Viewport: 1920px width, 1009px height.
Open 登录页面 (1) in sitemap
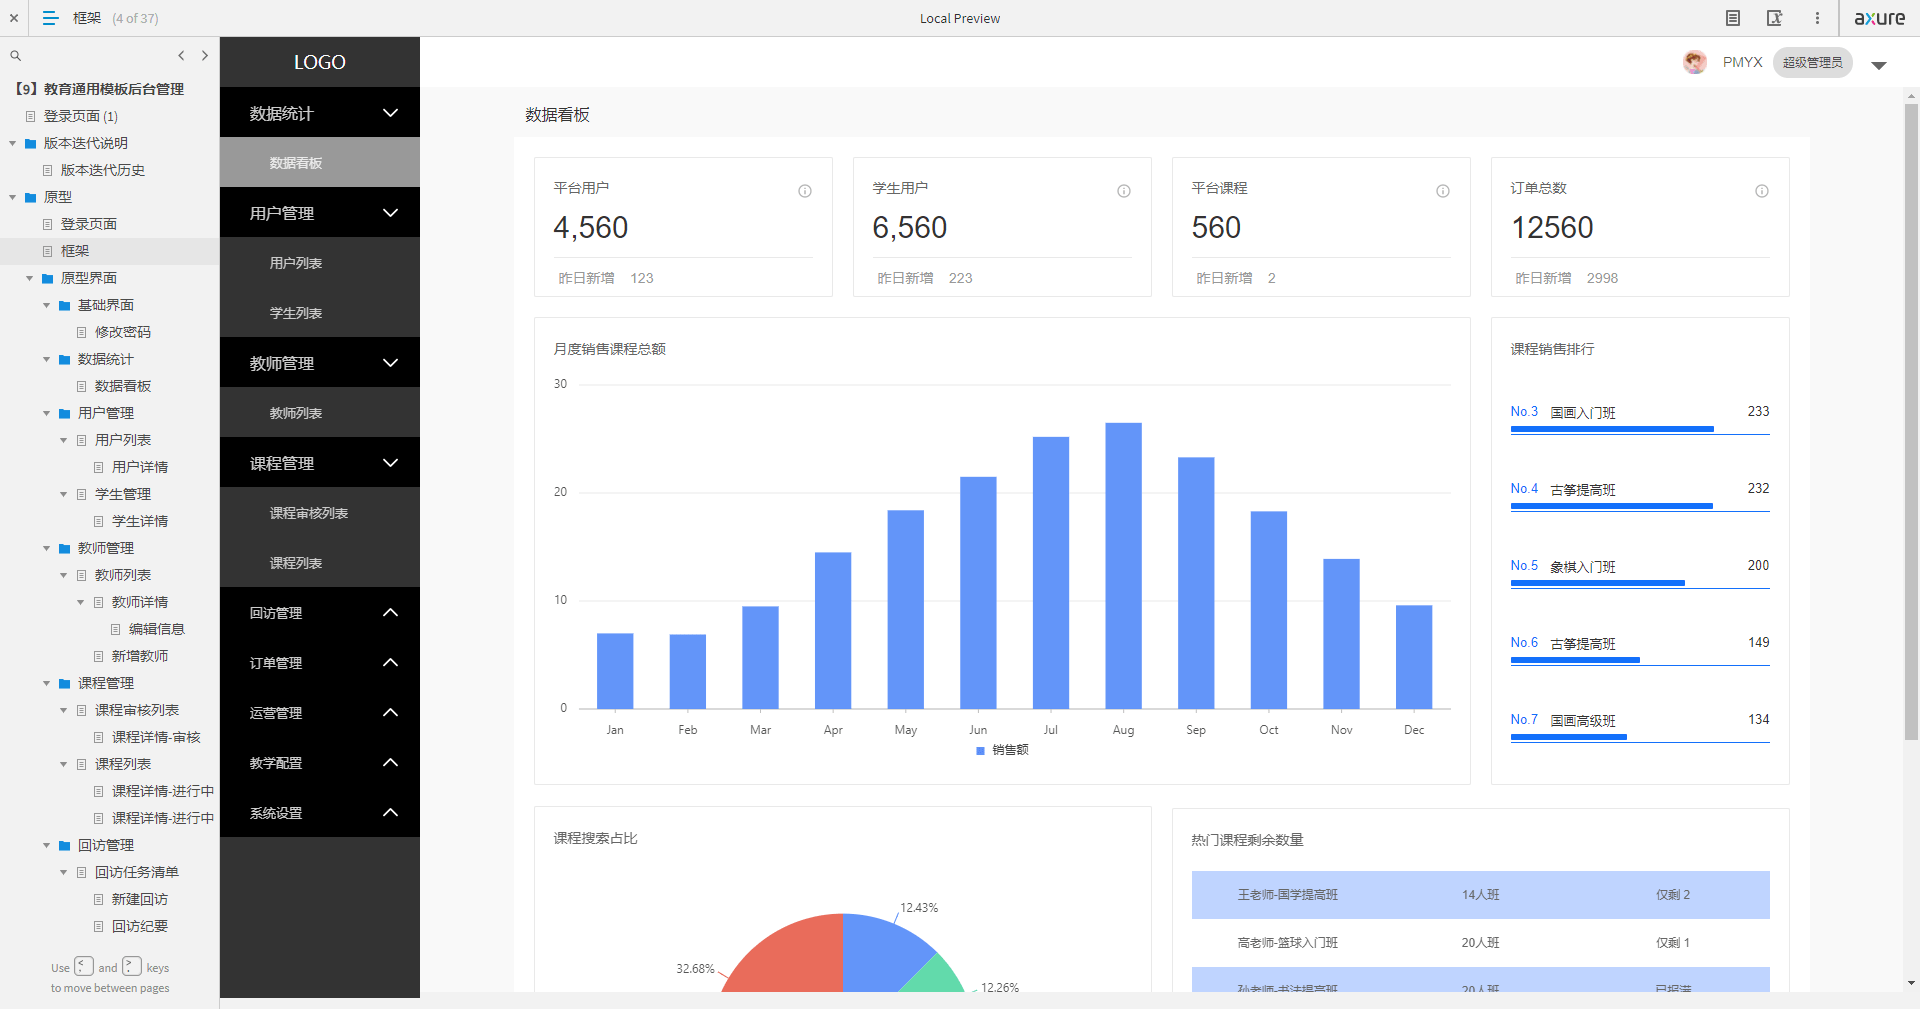point(80,116)
